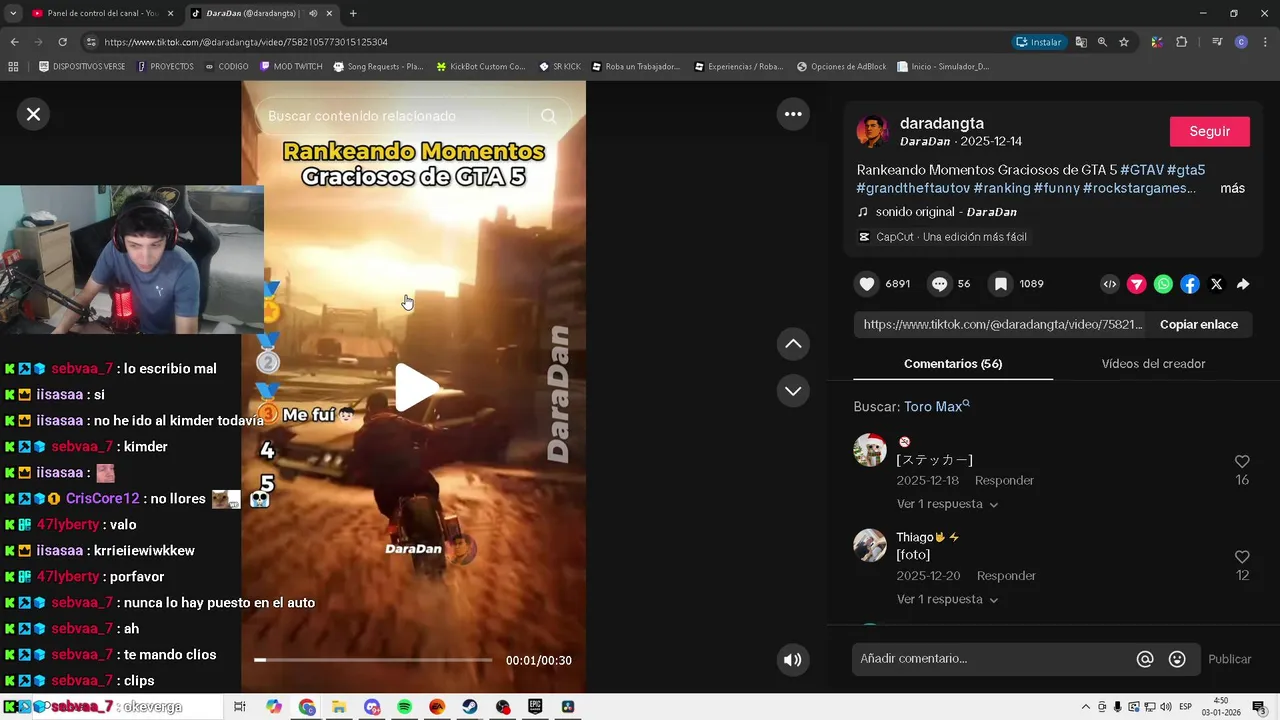Image resolution: width=1280 pixels, height=720 pixels.
Task: Share video to X
Action: click(x=1216, y=284)
